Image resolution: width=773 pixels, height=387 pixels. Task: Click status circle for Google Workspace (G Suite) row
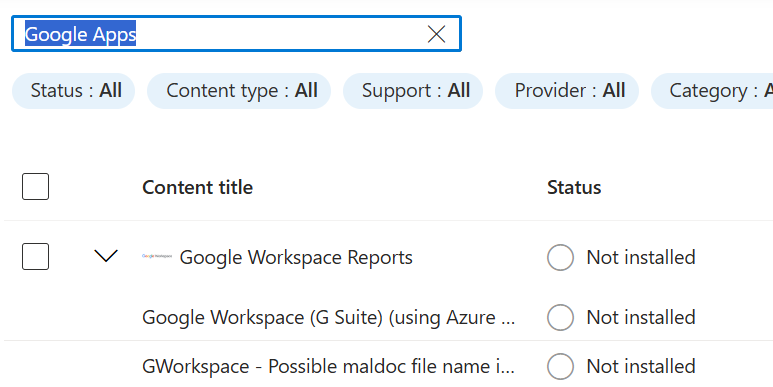pyautogui.click(x=560, y=317)
